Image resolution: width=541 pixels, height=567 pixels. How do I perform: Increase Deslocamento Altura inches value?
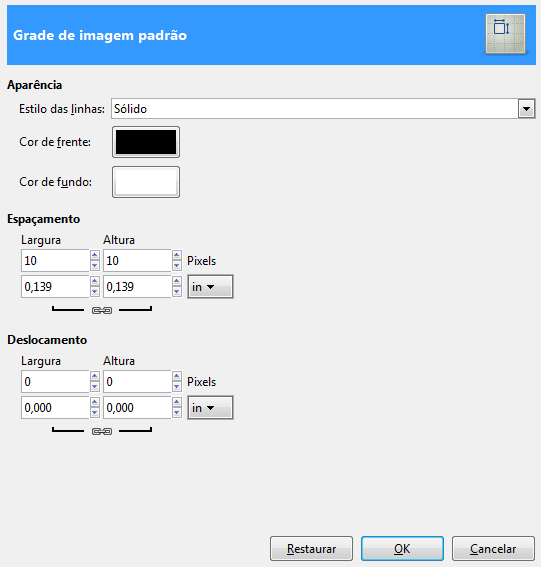pyautogui.click(x=177, y=402)
